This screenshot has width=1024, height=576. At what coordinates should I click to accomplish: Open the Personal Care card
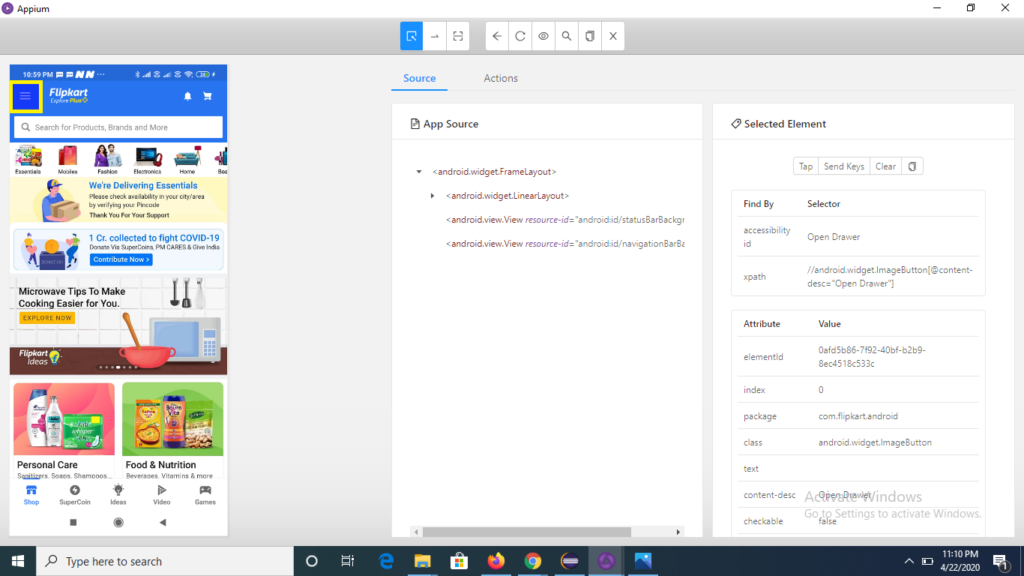tap(64, 430)
